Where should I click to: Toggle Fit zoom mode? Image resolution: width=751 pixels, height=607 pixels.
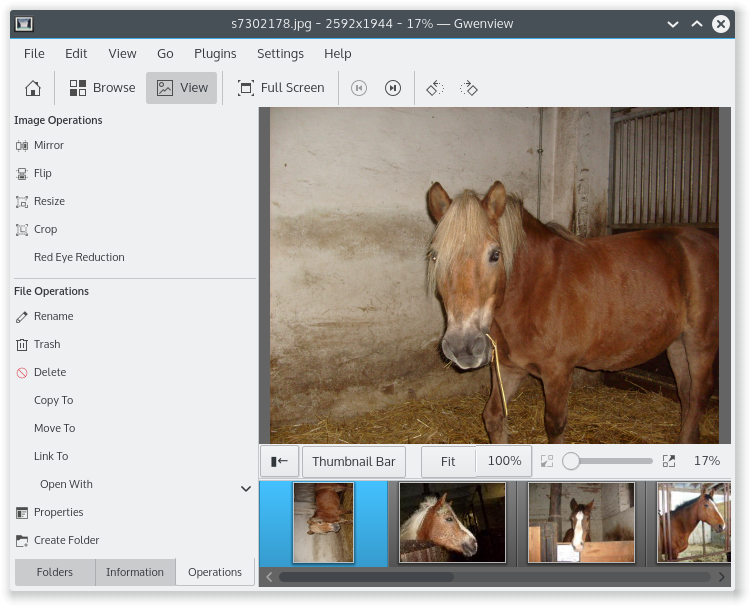click(x=448, y=461)
